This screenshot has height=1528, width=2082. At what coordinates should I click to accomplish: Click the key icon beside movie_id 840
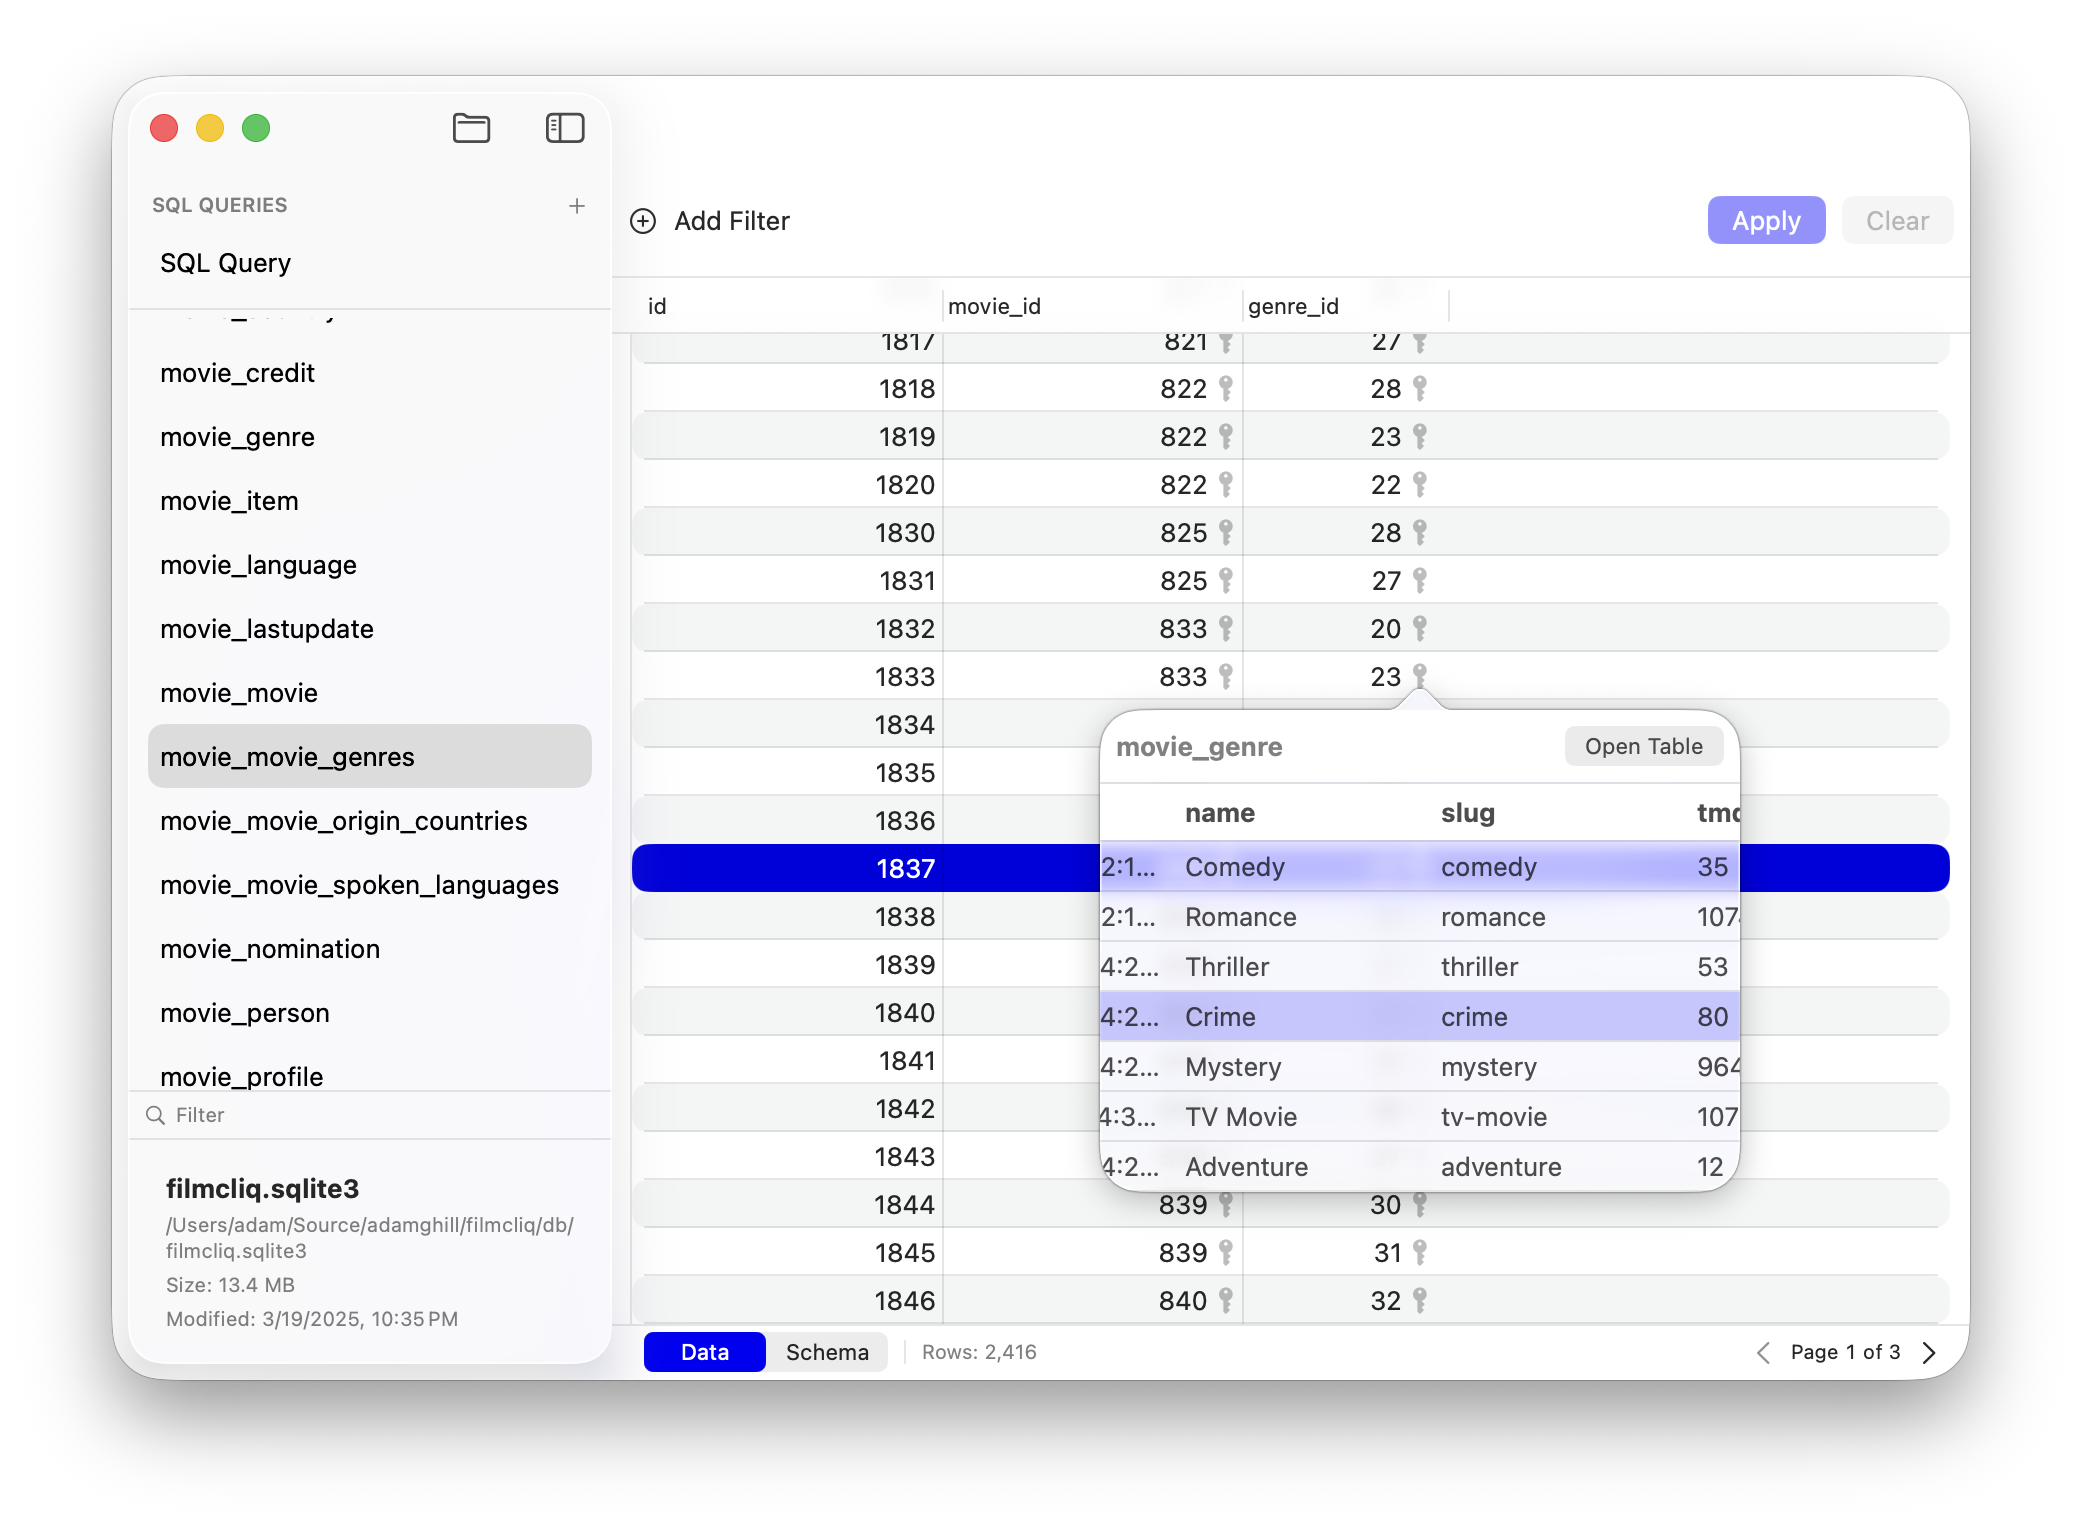(1225, 1301)
